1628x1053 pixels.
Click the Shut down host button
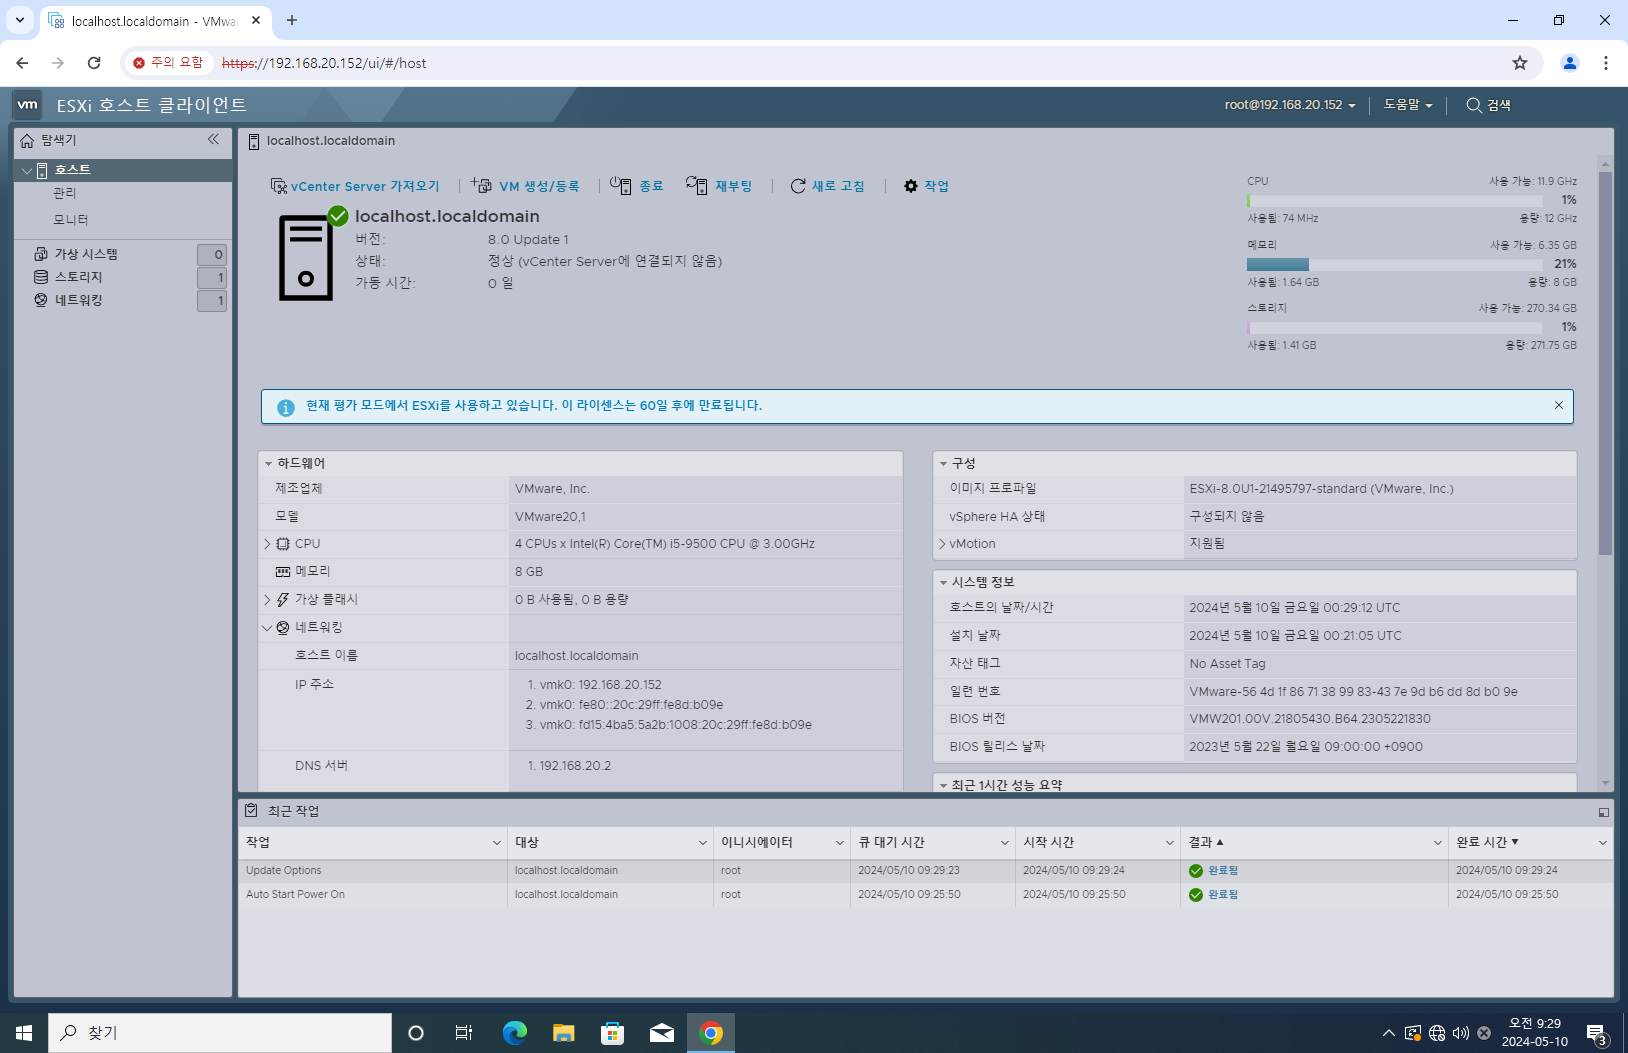[637, 186]
